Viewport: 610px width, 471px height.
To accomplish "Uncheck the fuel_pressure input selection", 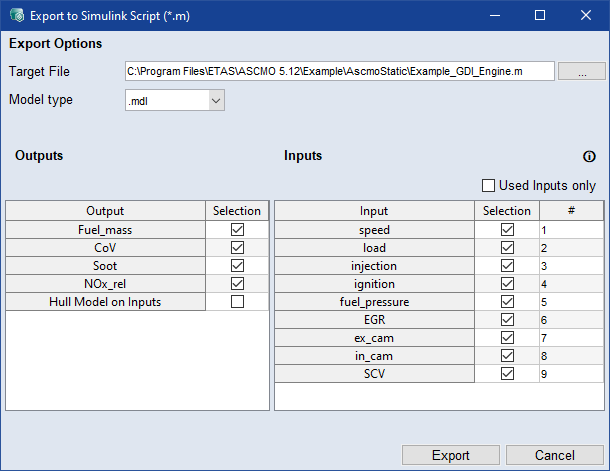I will 507,301.
